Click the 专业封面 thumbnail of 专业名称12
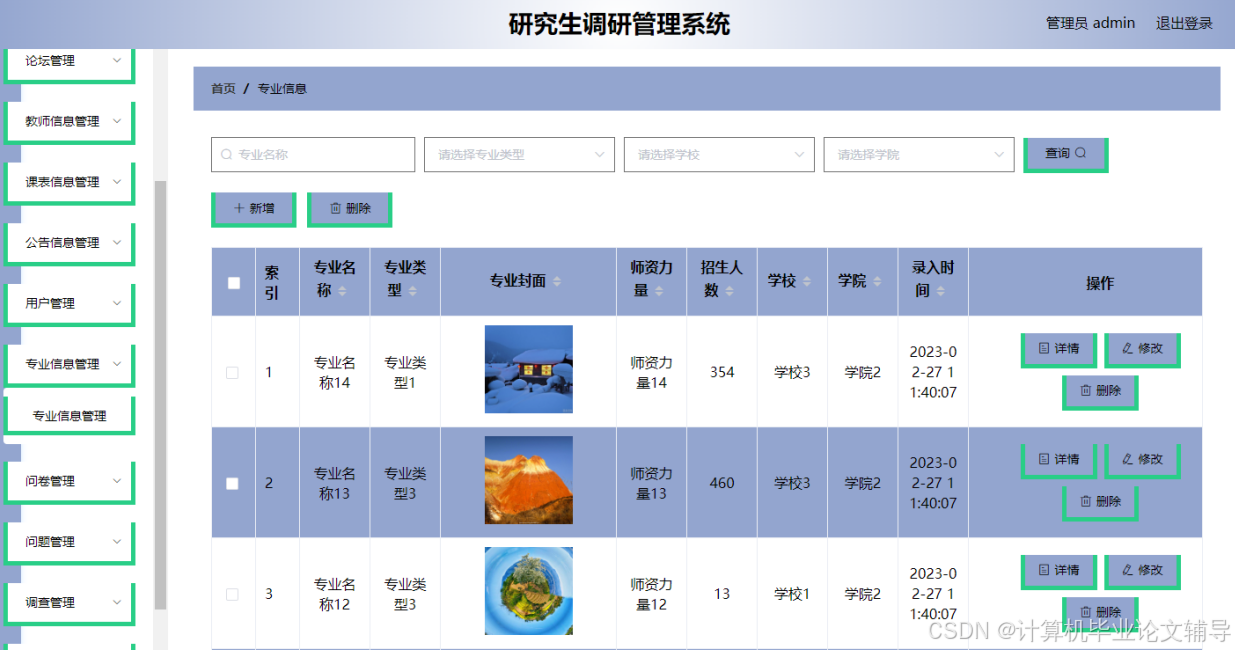 pos(528,592)
